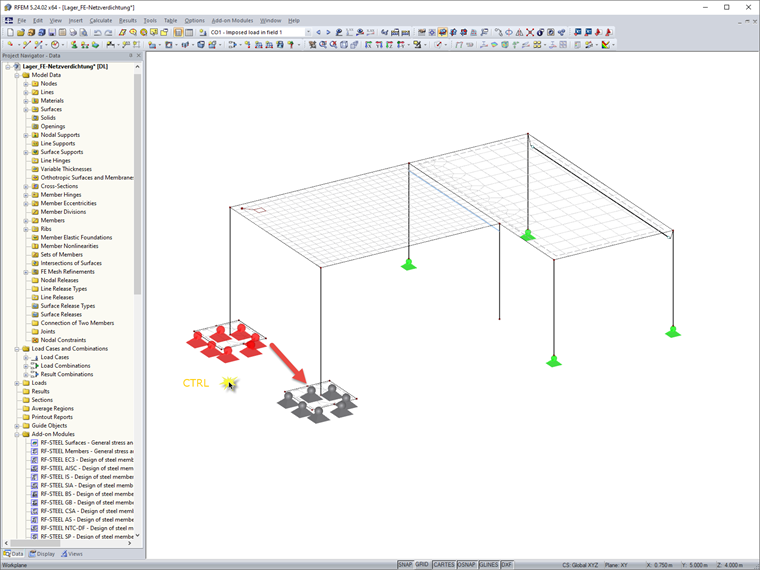Open existing file folder icon
760x570 pixels.
coord(20,32)
